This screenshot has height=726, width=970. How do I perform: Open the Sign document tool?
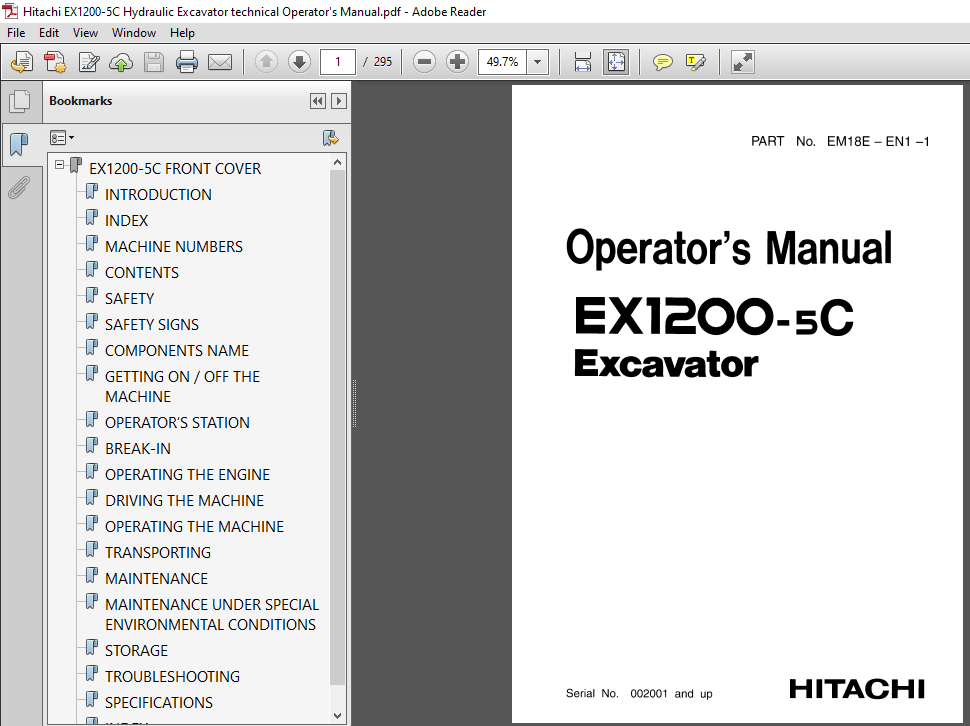[x=88, y=62]
